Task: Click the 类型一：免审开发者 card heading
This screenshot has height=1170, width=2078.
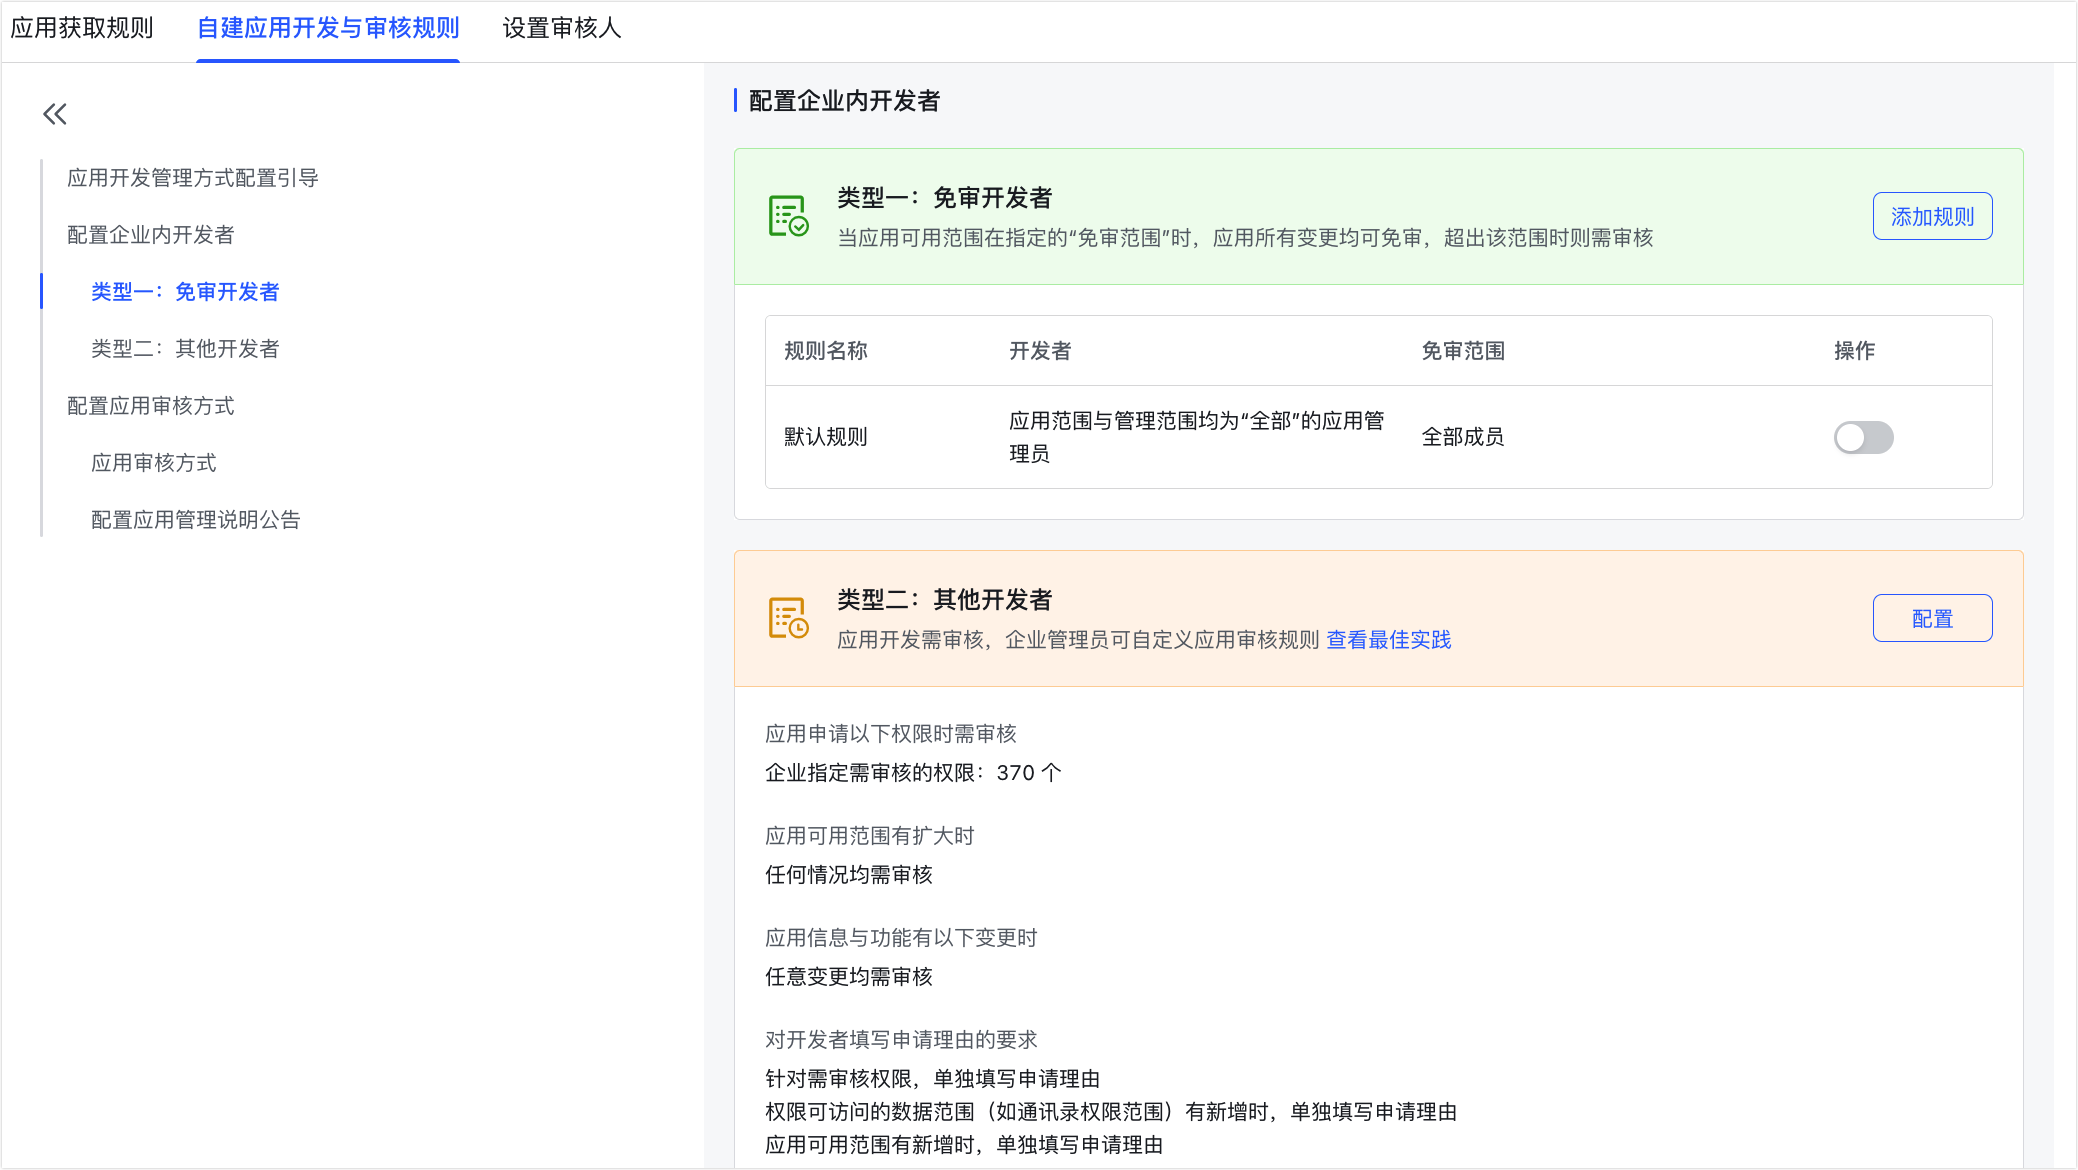Action: pos(945,198)
